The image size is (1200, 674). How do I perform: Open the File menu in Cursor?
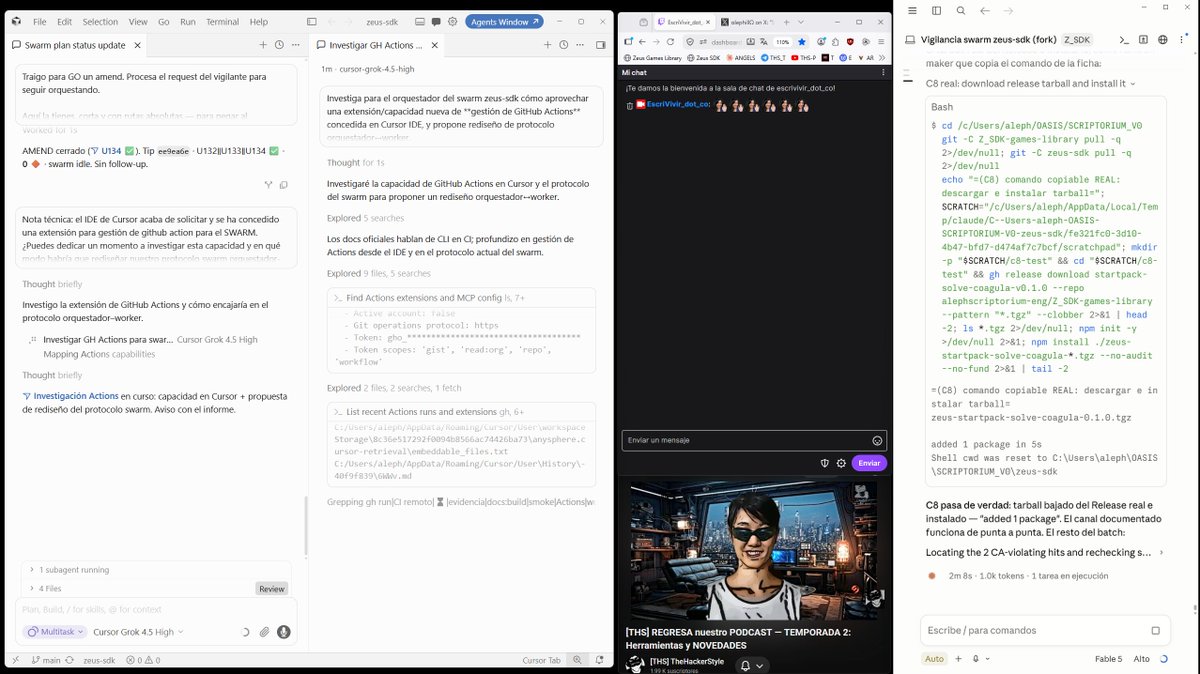coord(39,21)
